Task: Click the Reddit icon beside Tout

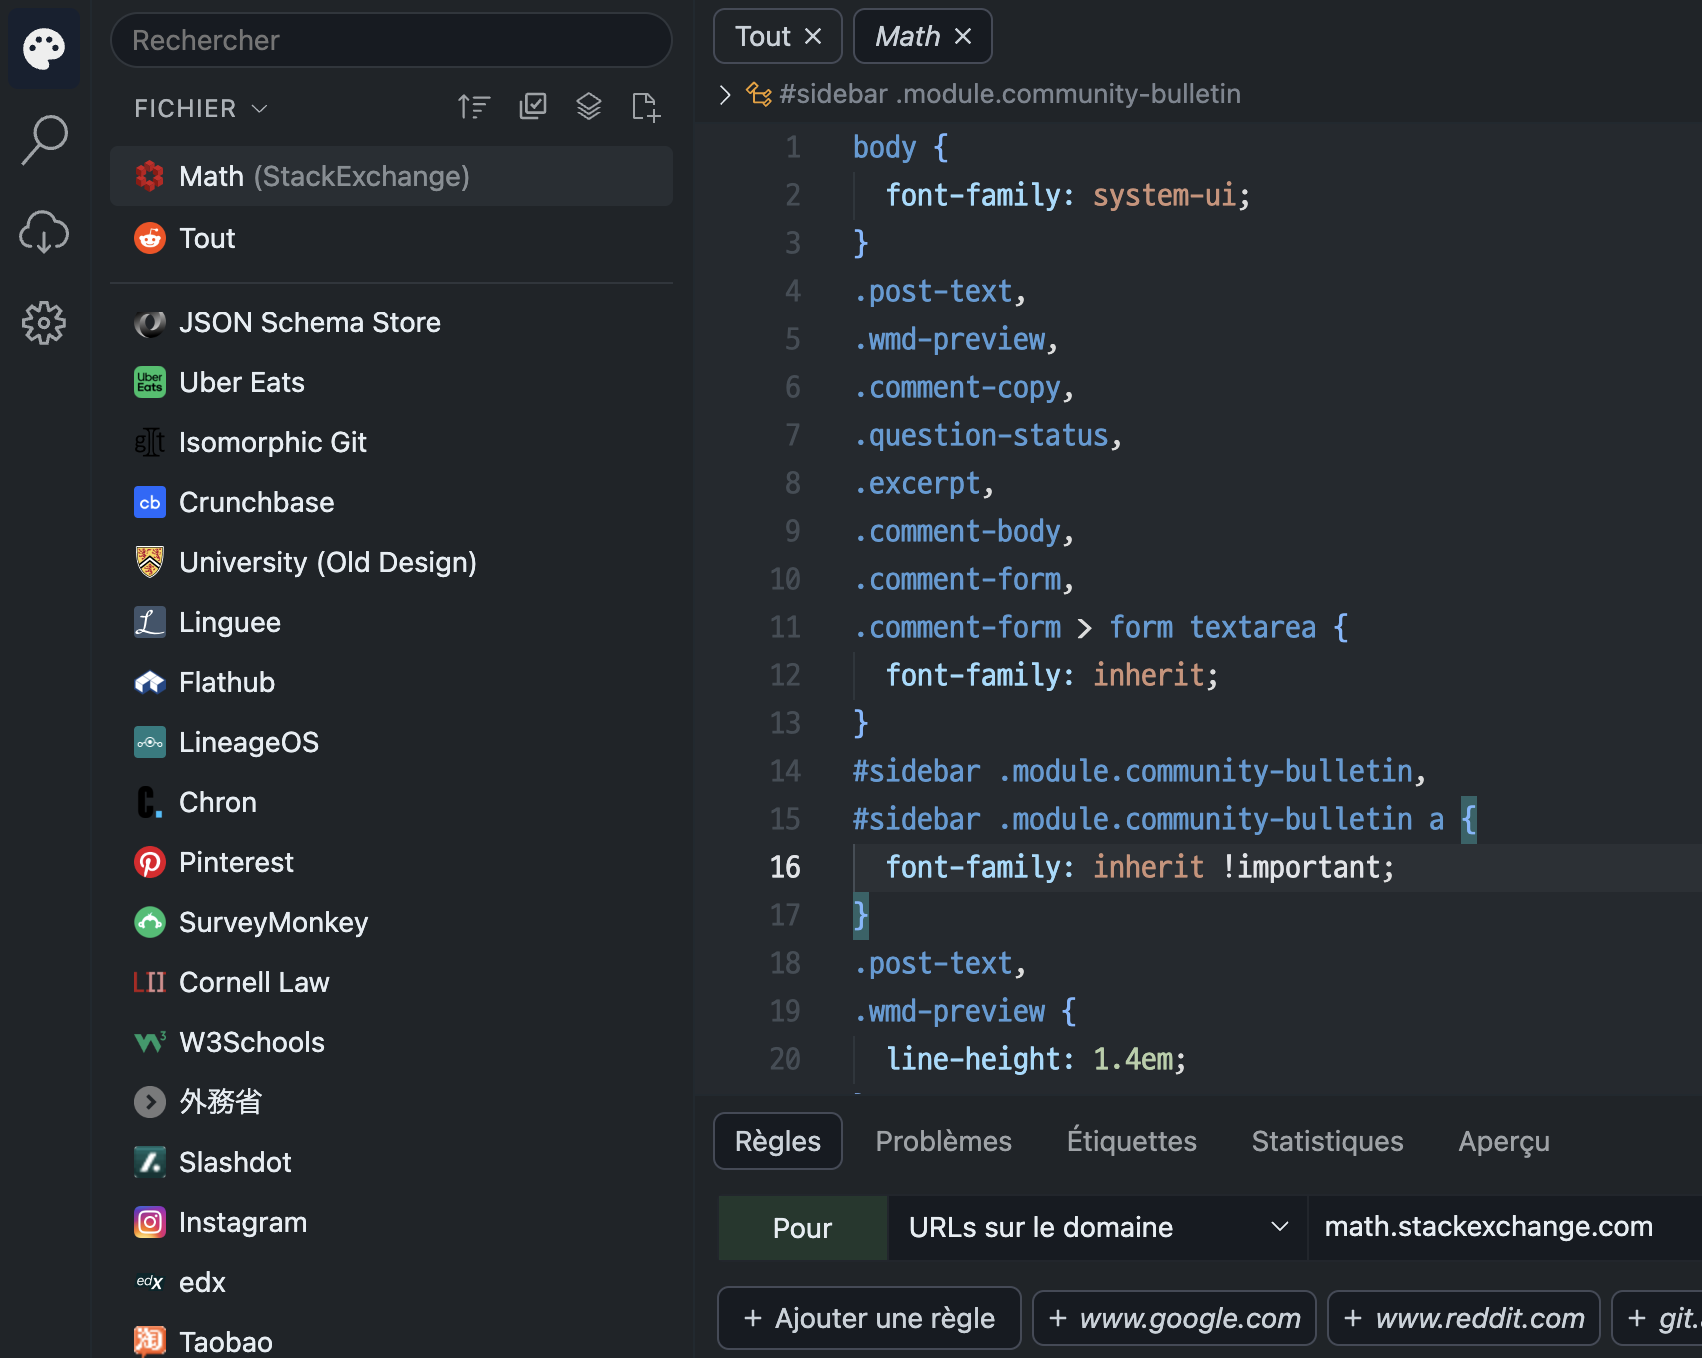Action: click(150, 238)
